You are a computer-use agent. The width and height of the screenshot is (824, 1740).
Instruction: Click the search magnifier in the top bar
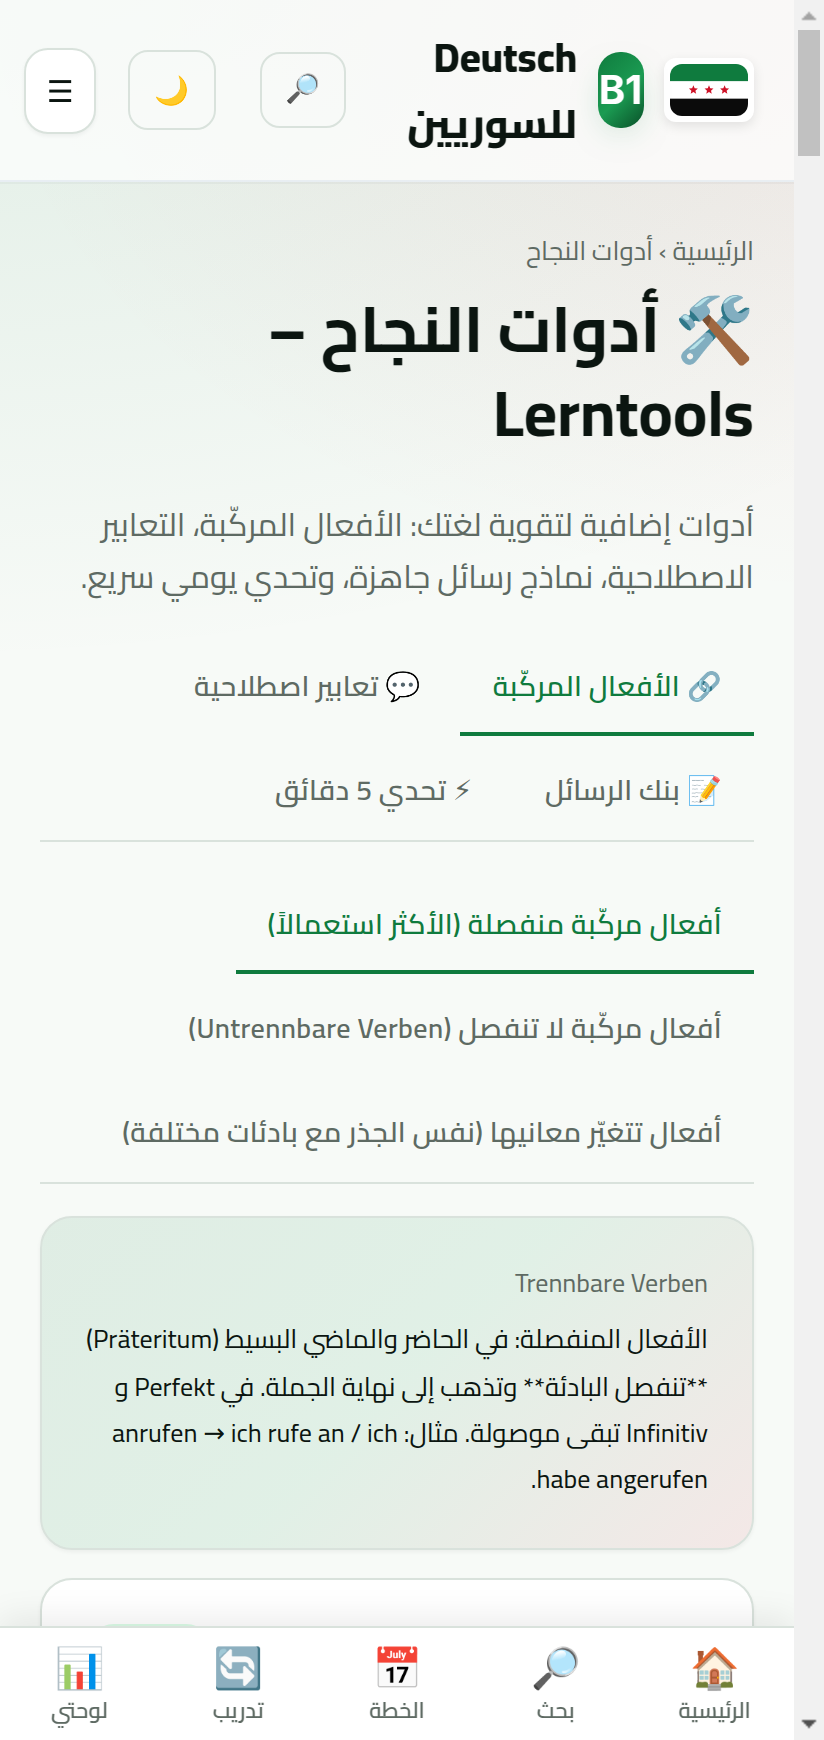point(302,90)
